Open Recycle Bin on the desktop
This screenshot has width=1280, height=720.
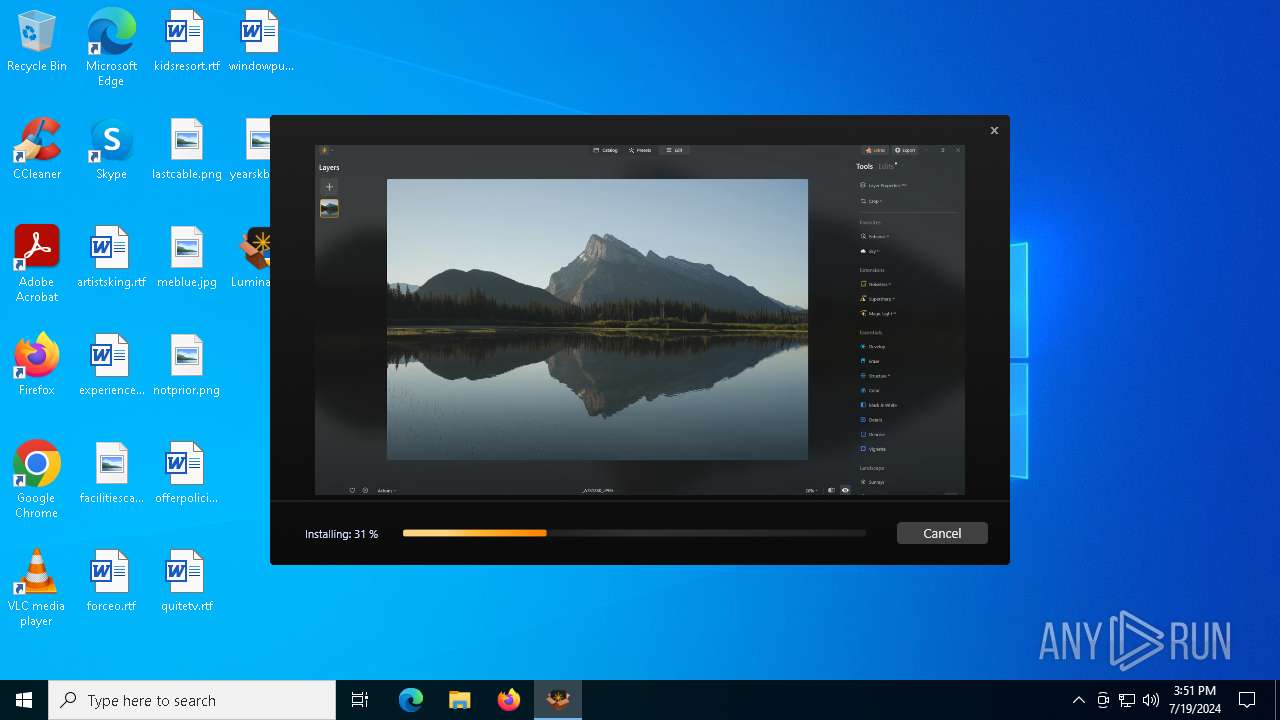(37, 42)
